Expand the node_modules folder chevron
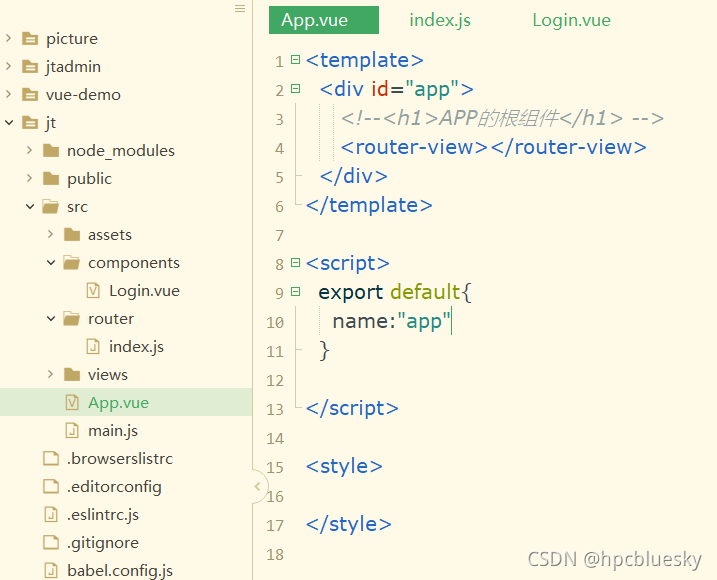The image size is (717, 580). [x=29, y=150]
